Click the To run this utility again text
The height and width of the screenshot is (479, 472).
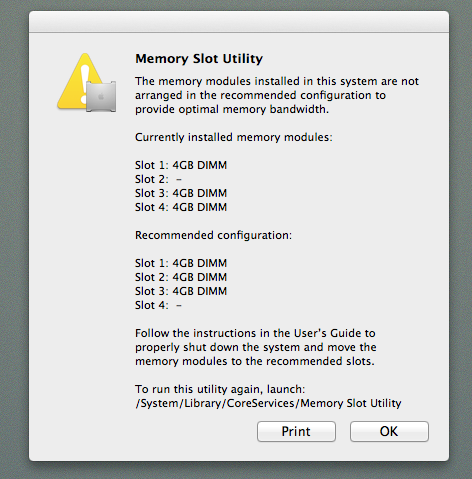[220, 389]
